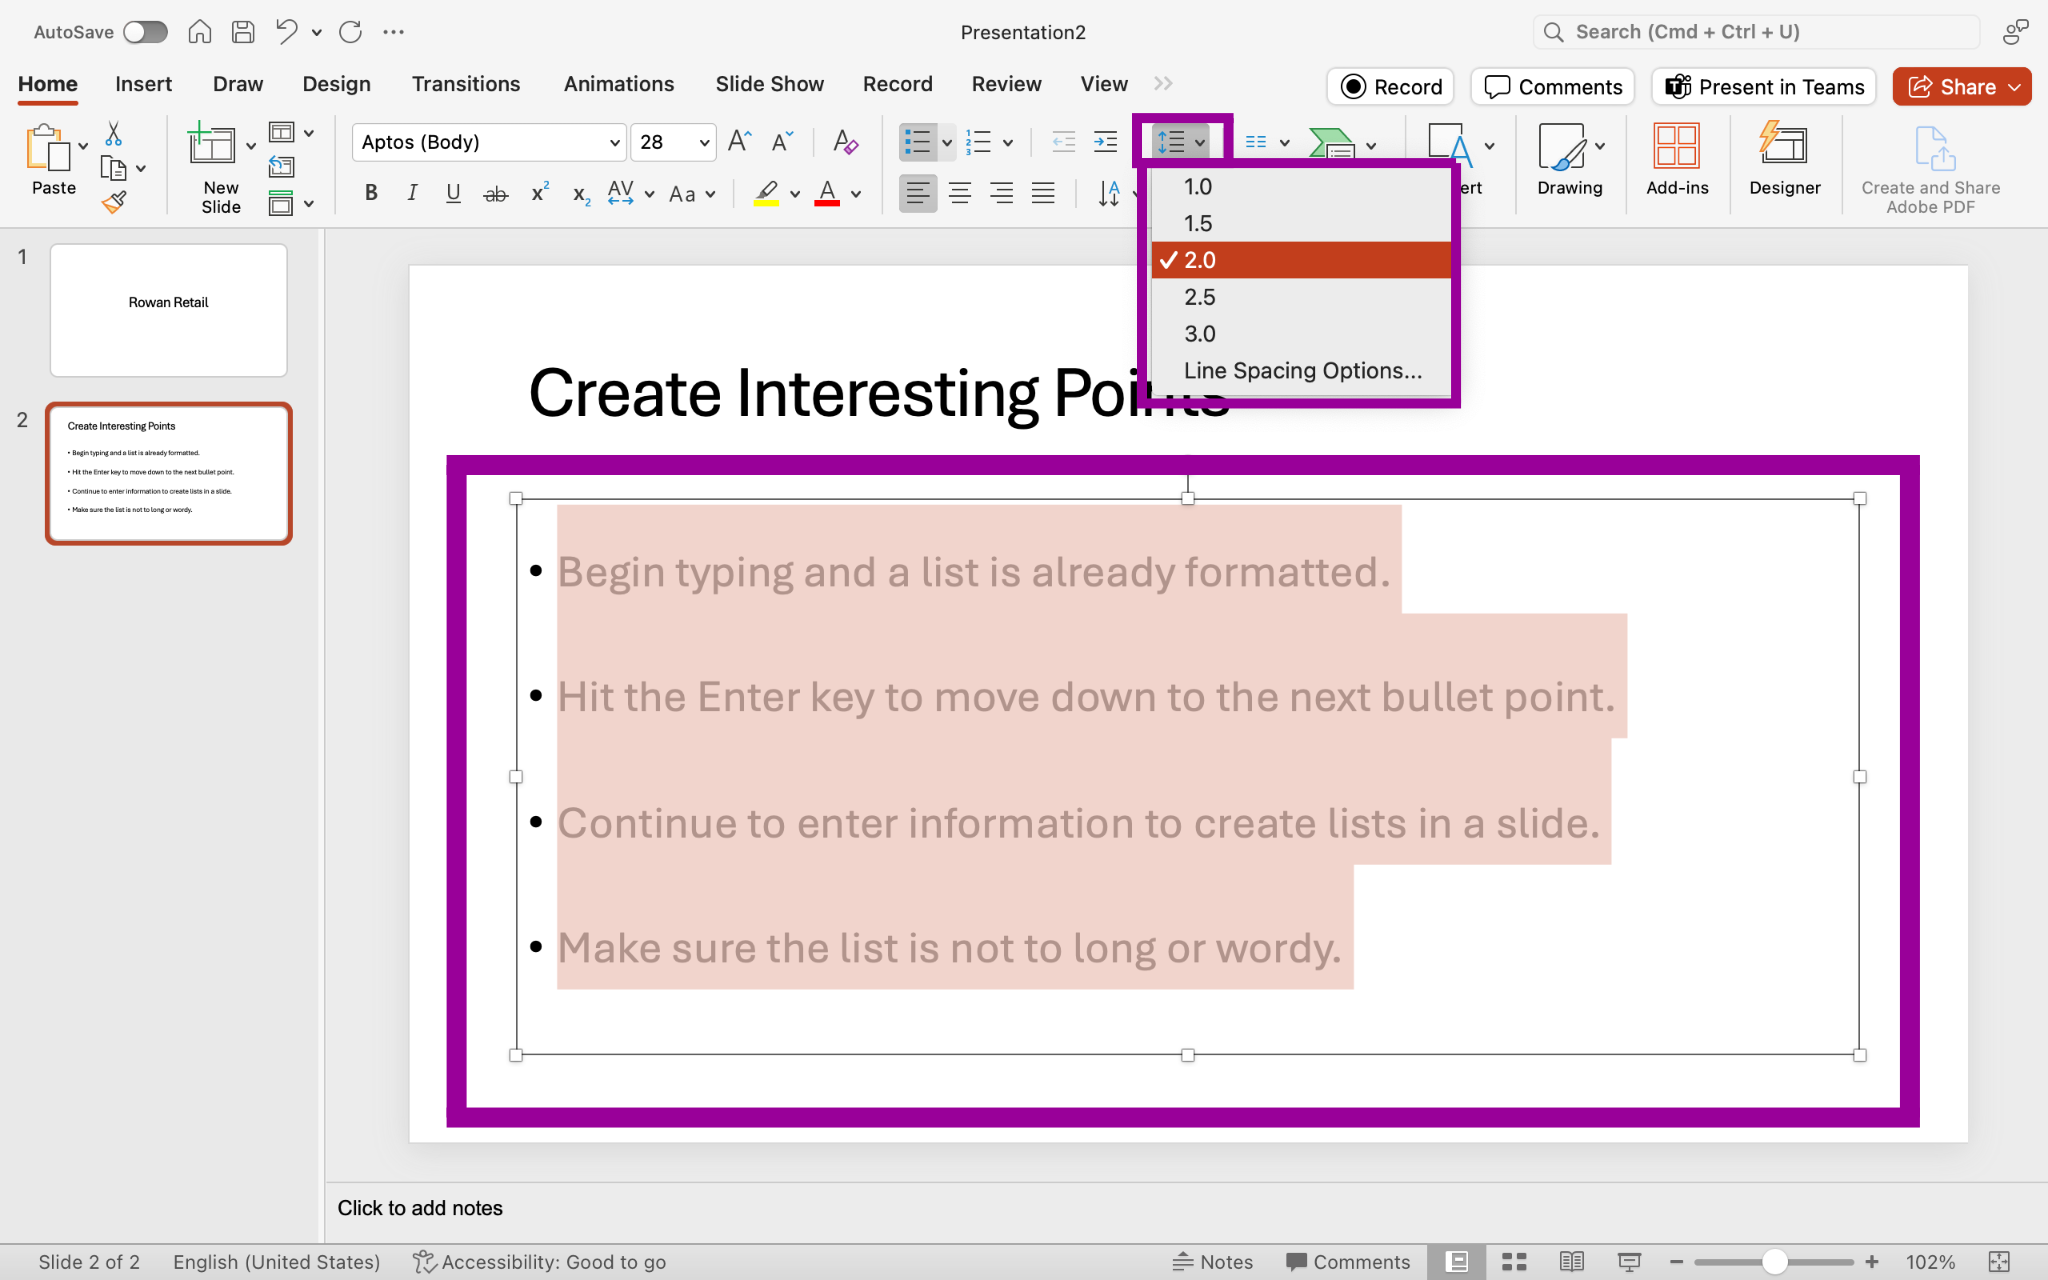The width and height of the screenshot is (2048, 1280).
Task: Open the Drawing tools icon
Action: coord(1561,147)
